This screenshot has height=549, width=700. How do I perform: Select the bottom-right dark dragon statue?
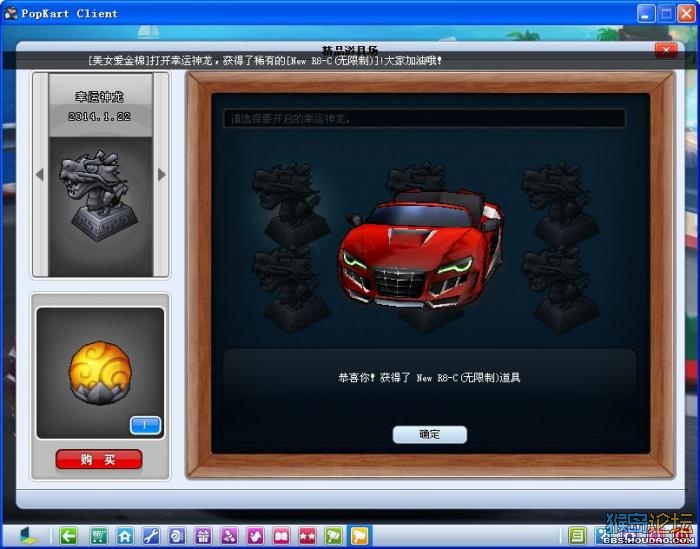561,289
